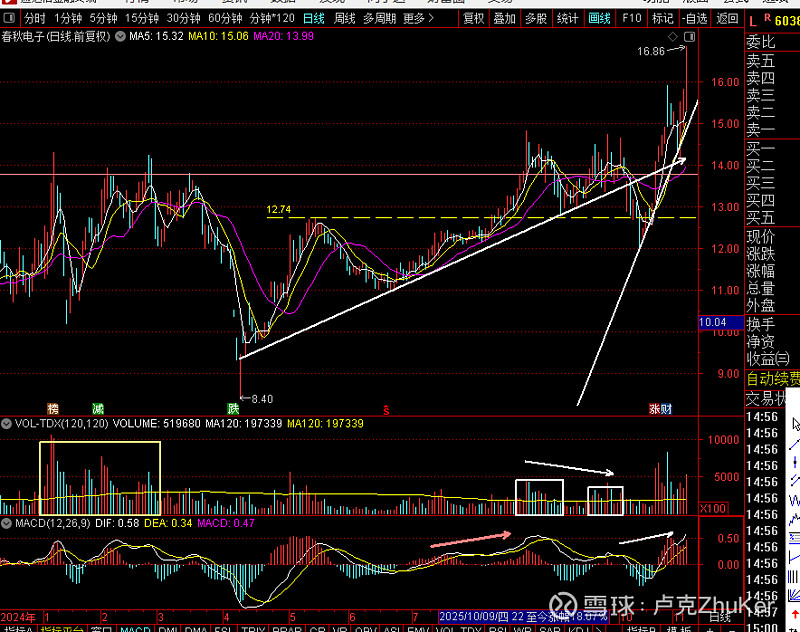Select the 30分钟 period
800x632 pixels.
[184, 19]
